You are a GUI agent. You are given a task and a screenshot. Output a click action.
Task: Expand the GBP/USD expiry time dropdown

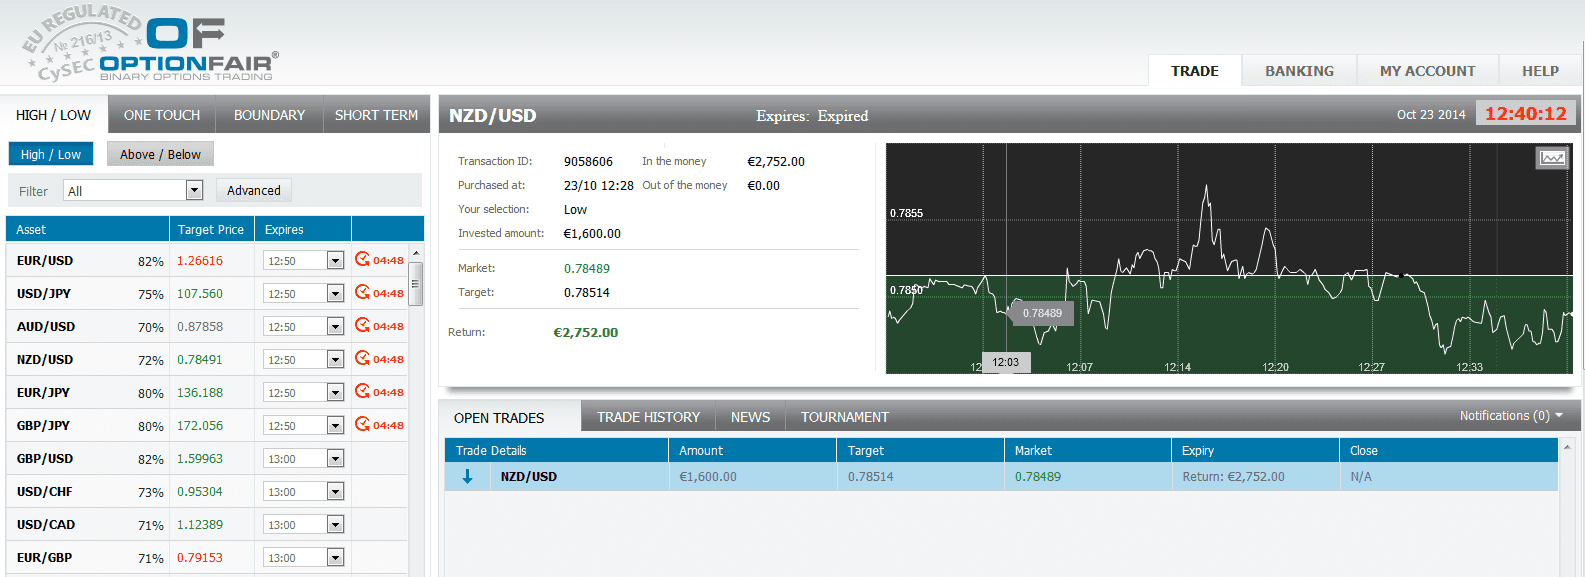pyautogui.click(x=335, y=459)
